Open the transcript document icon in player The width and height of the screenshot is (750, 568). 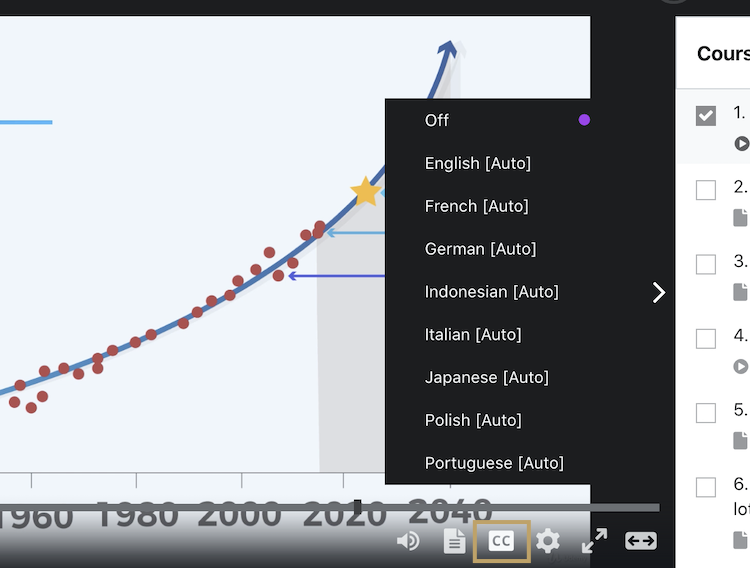455,541
